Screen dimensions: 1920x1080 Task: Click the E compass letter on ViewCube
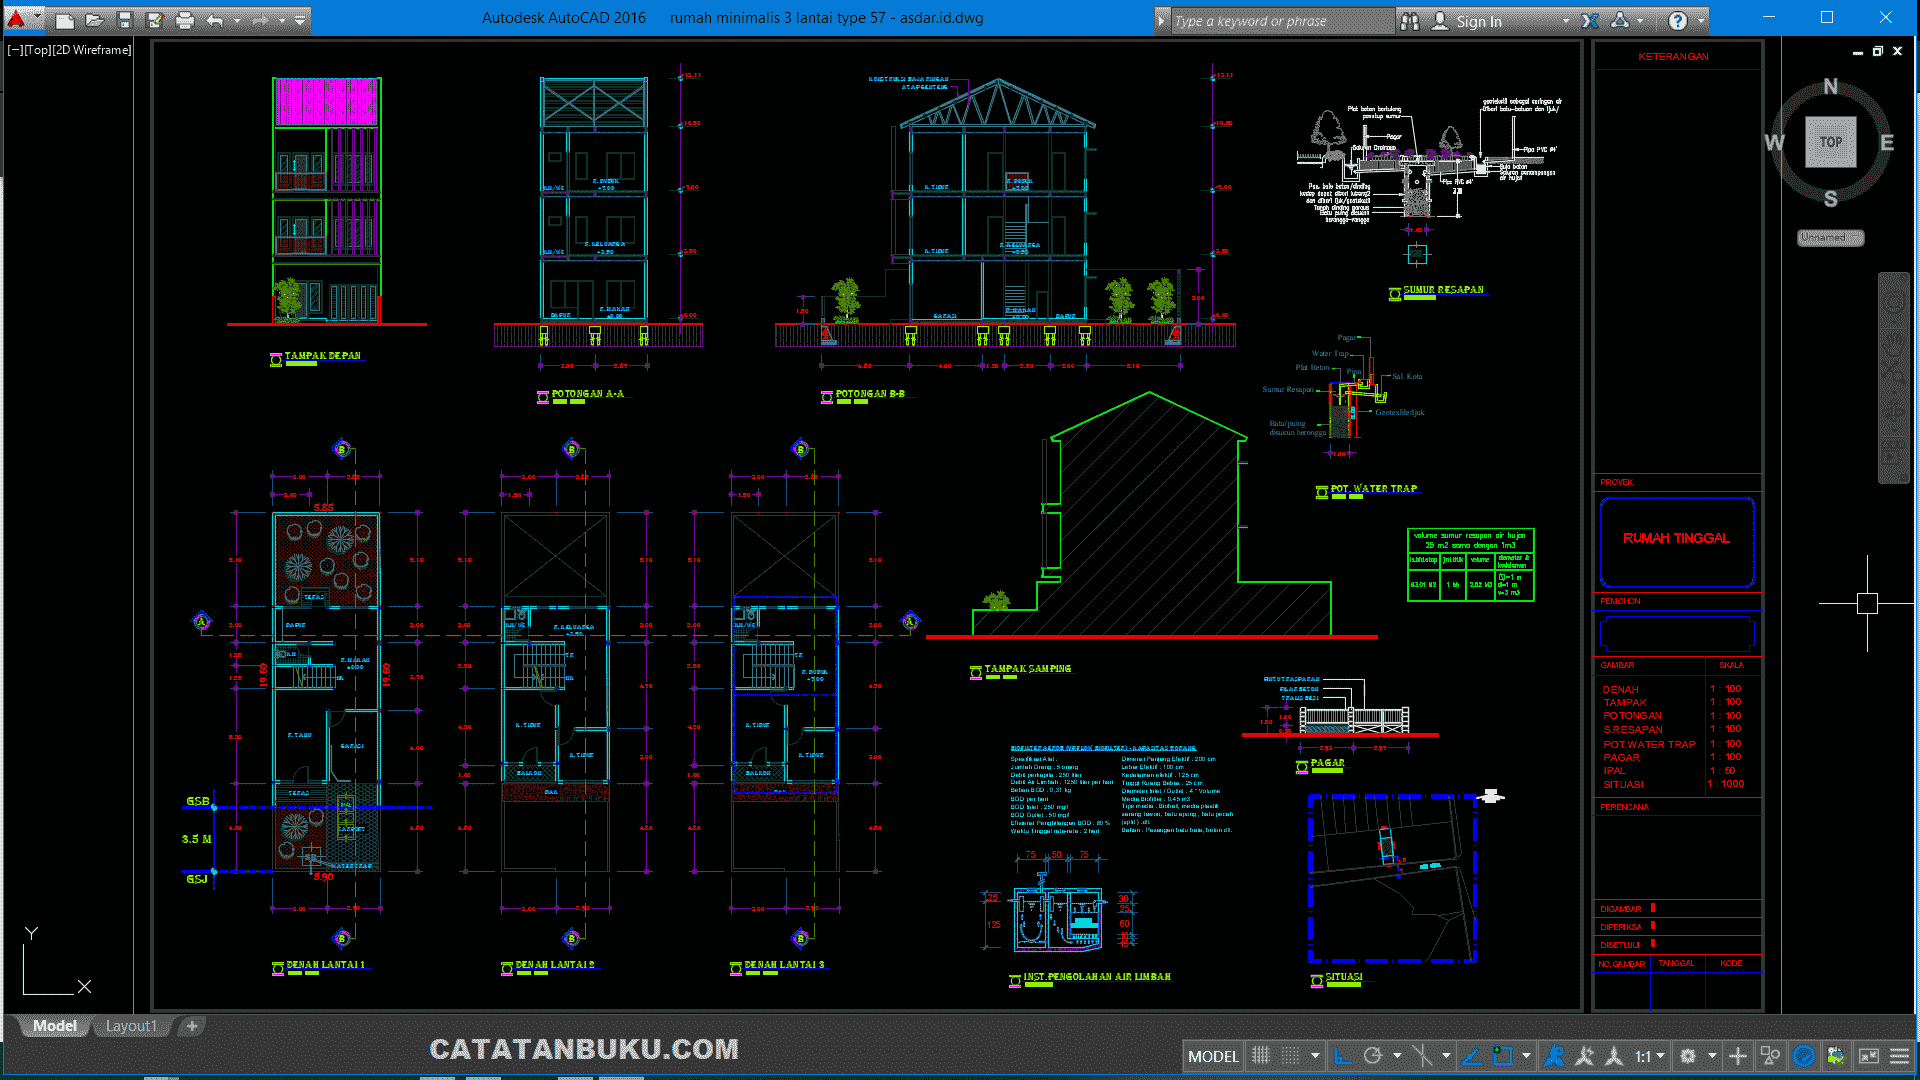coord(1887,143)
